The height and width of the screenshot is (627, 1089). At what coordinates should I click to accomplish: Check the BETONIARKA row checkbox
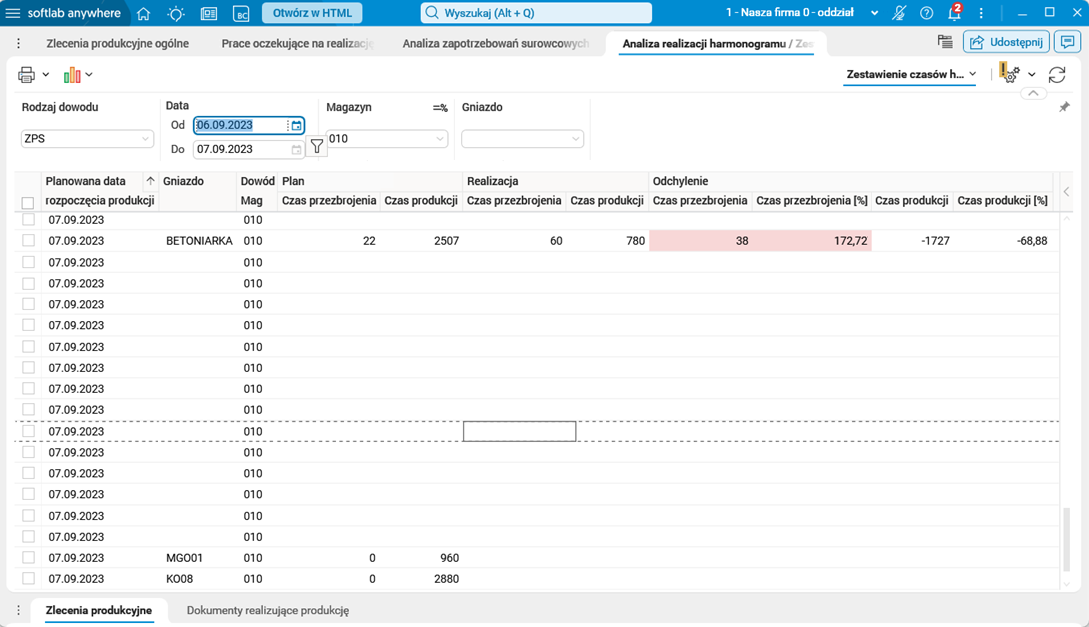28,240
